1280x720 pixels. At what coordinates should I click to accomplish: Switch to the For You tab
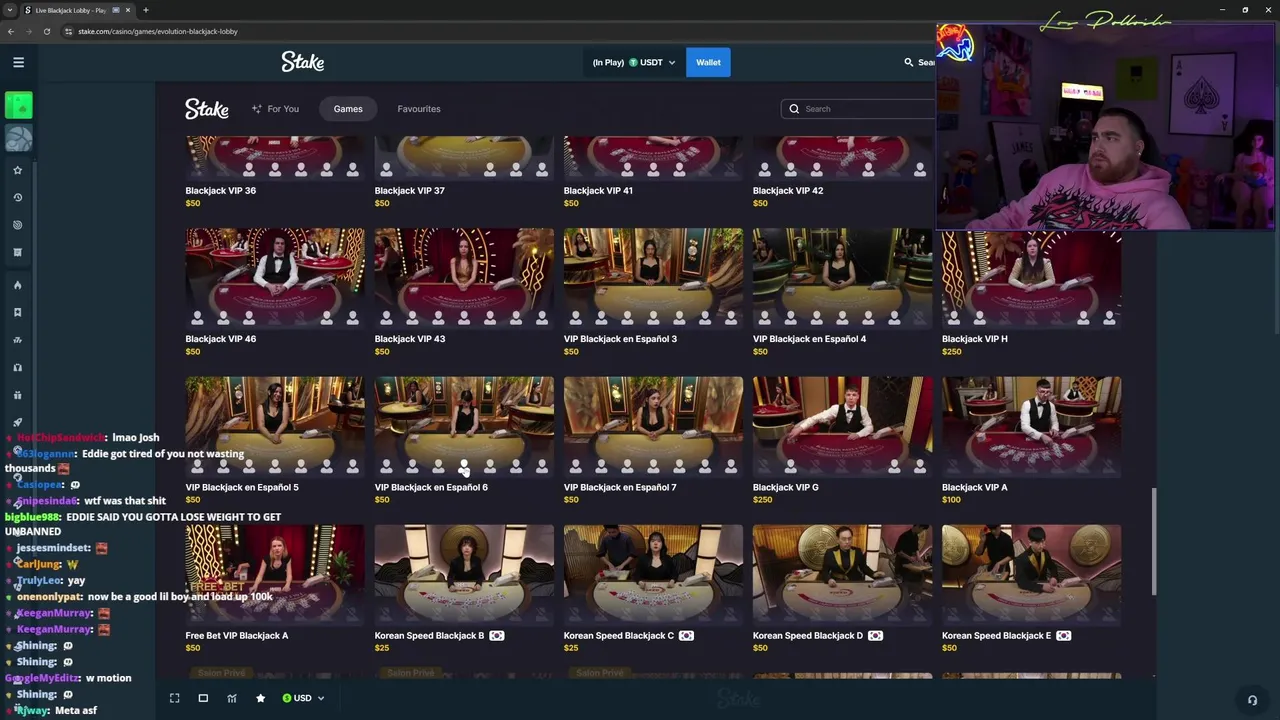(275, 109)
